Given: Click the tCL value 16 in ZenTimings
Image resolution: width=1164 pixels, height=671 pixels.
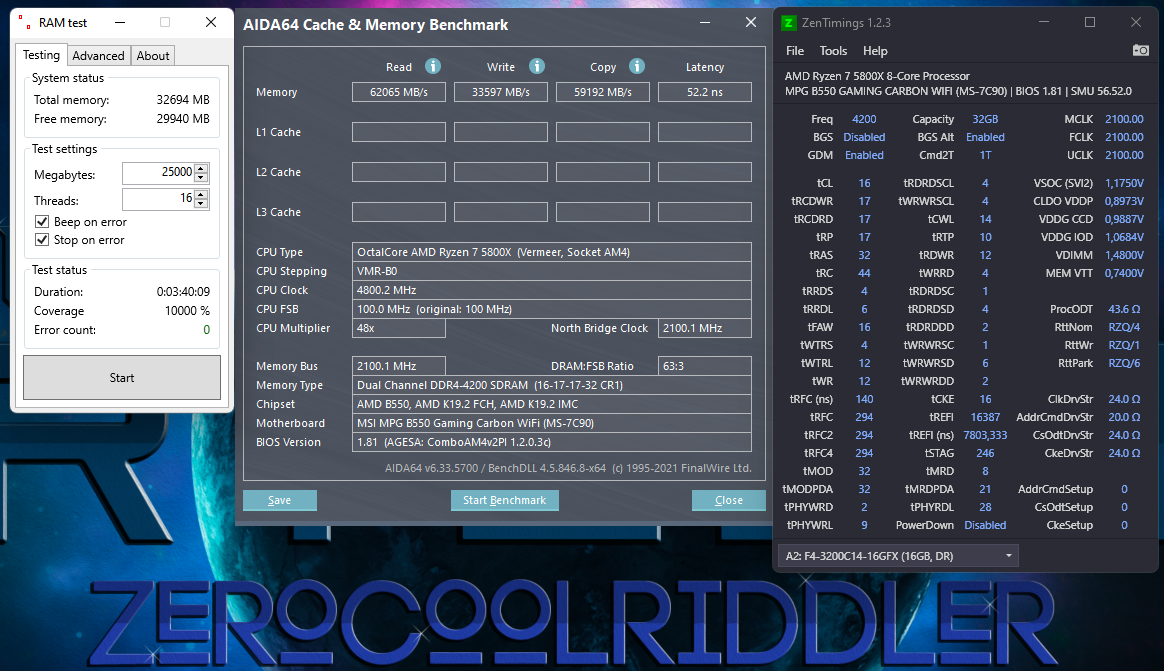Looking at the screenshot, I should (864, 183).
